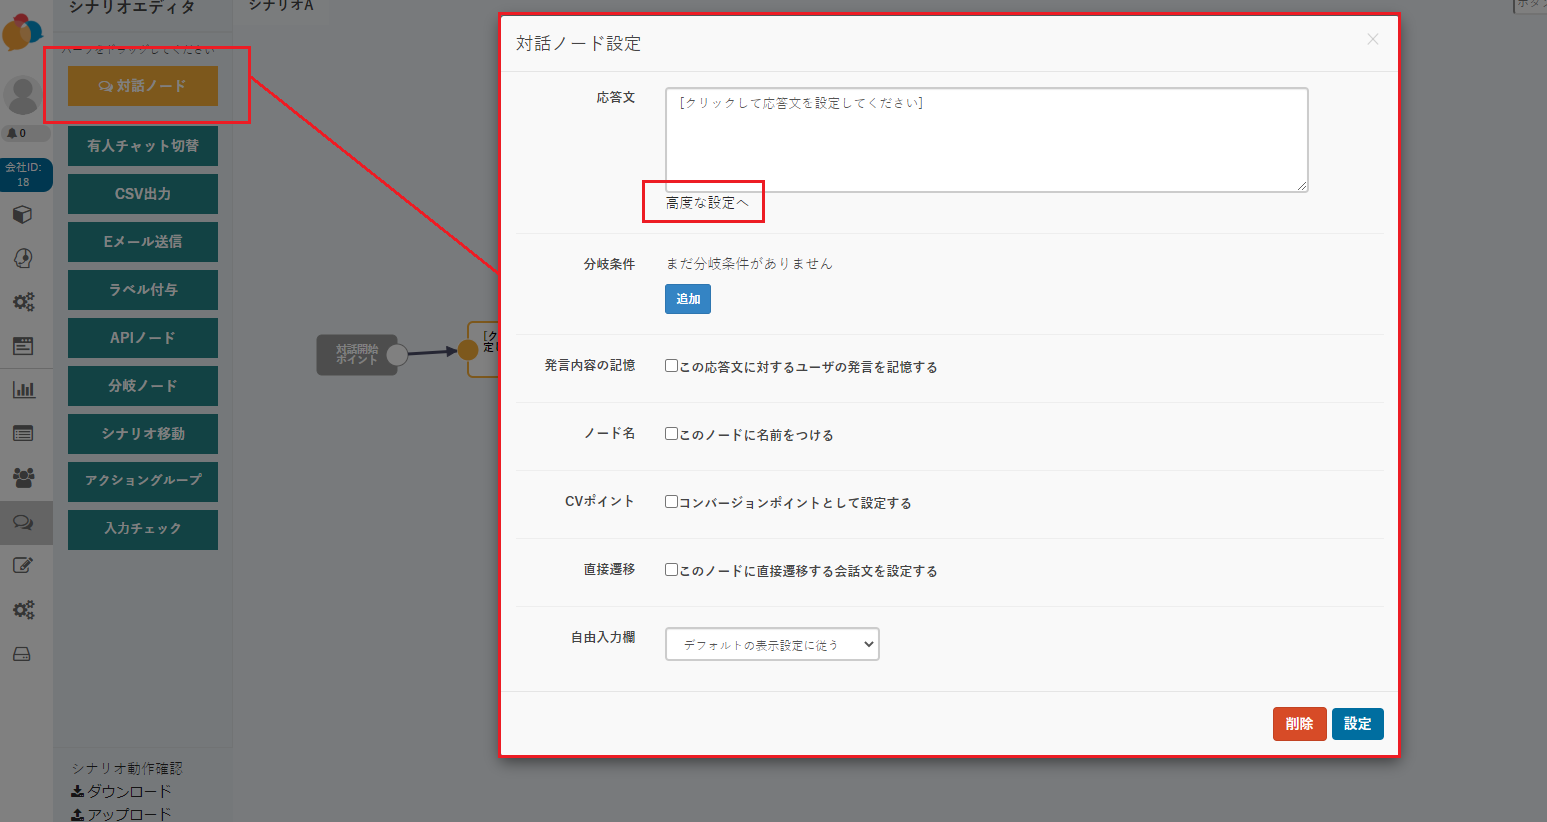The height and width of the screenshot is (822, 1547).
Task: Close the 対話ノード設定 dialog
Action: pyautogui.click(x=1373, y=39)
